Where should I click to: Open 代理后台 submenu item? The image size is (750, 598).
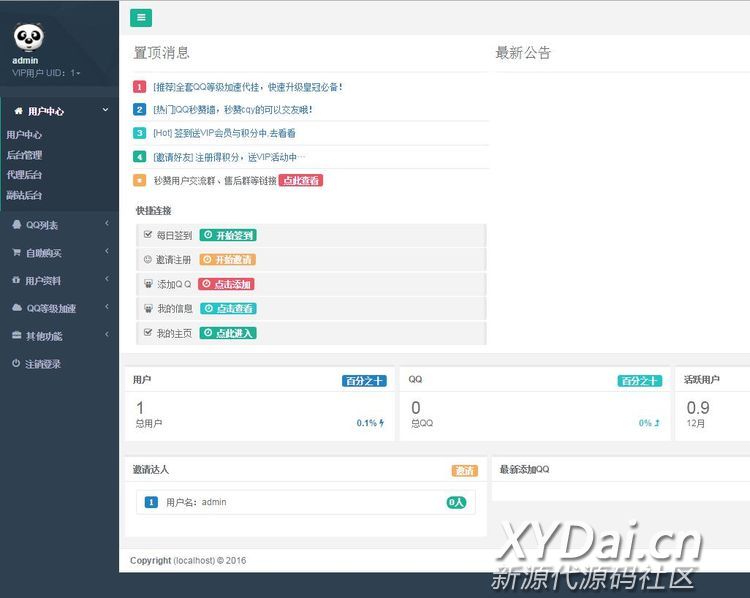[24, 175]
